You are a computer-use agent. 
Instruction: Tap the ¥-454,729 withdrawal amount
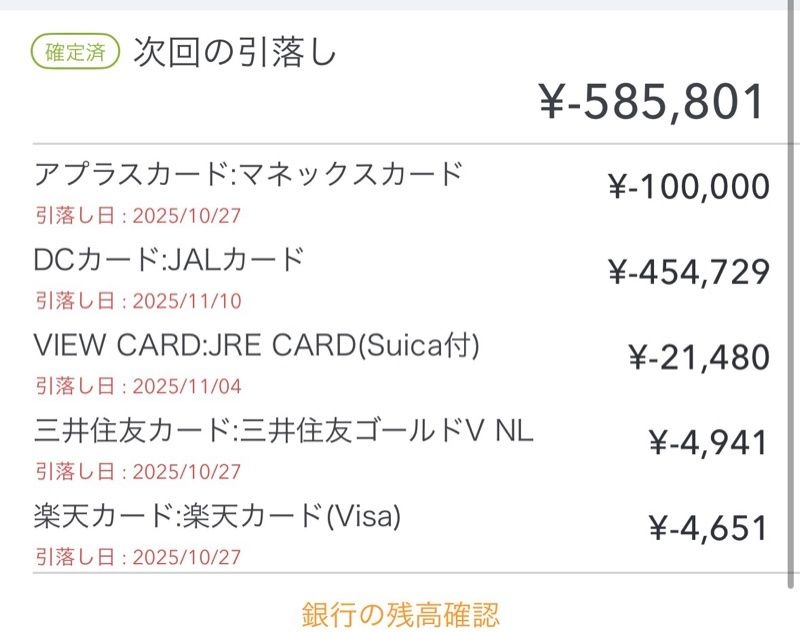pos(689,272)
